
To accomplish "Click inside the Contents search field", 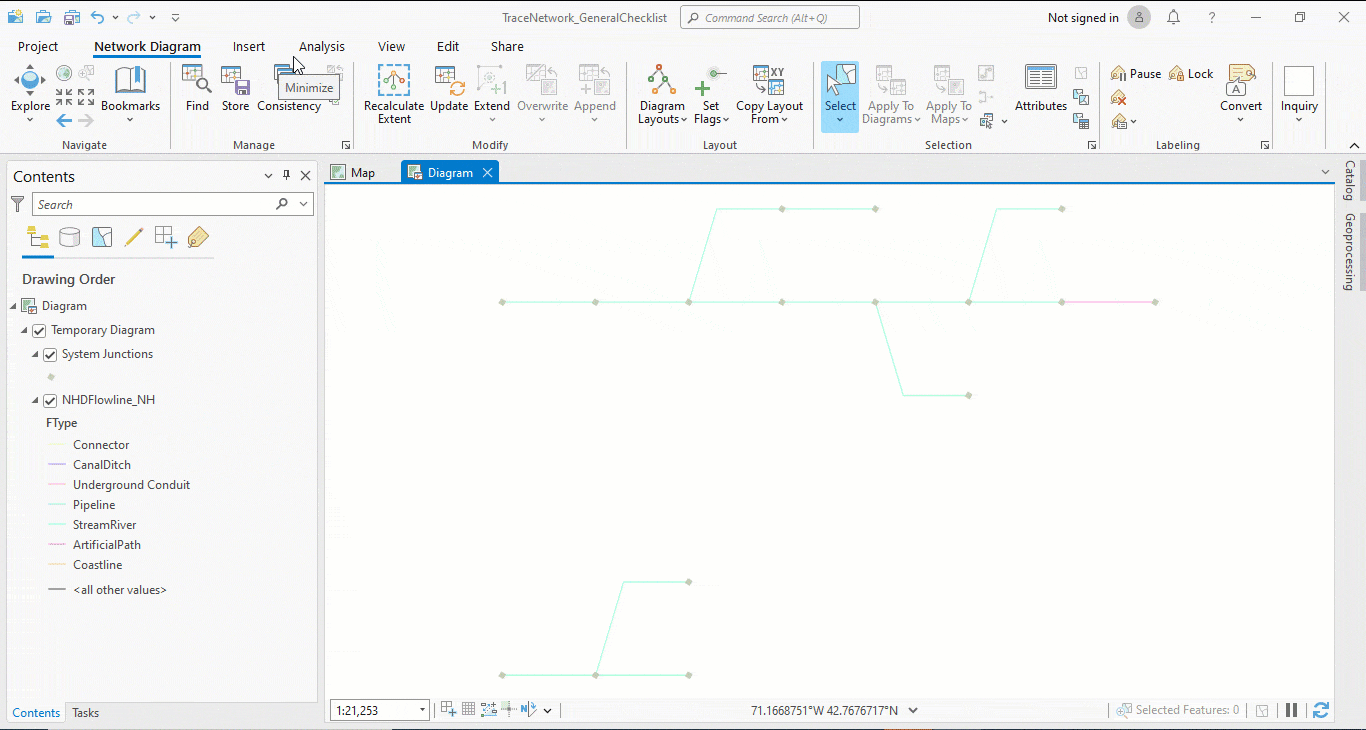I will (160, 203).
